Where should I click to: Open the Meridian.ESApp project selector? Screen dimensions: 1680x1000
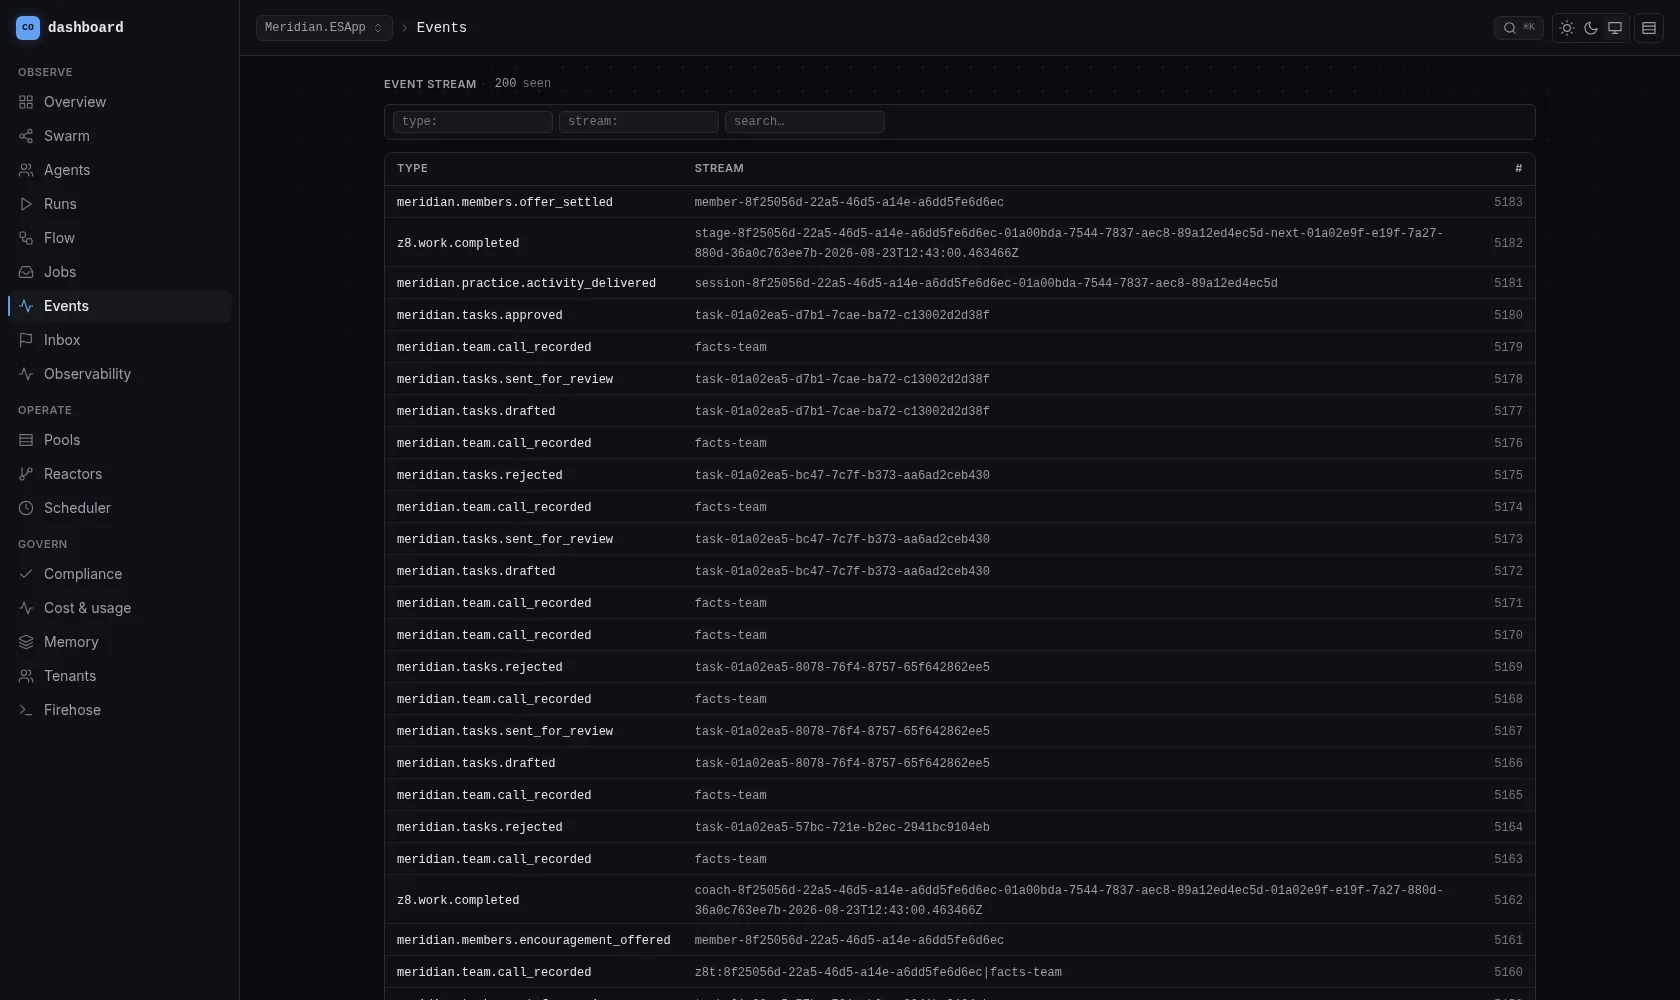(x=324, y=28)
